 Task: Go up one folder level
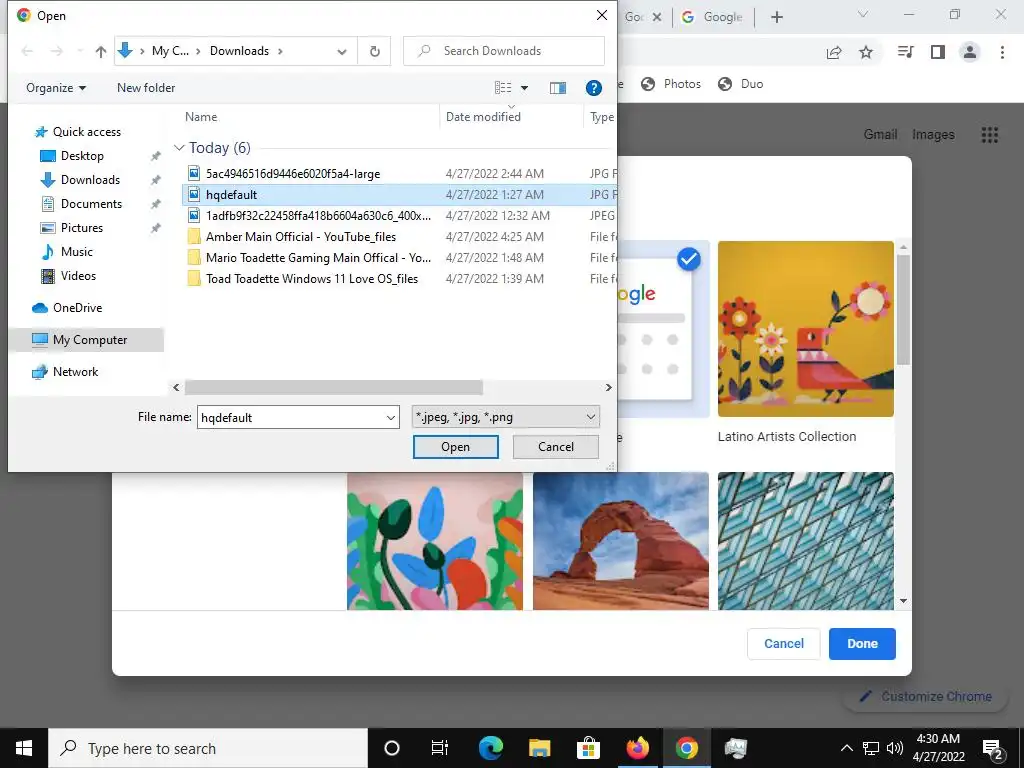[x=101, y=52]
